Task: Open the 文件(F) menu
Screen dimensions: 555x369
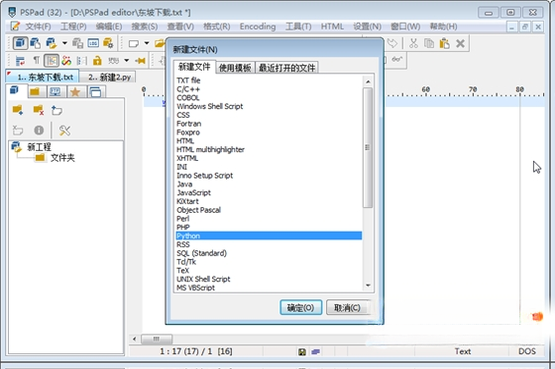Action: 38,27
